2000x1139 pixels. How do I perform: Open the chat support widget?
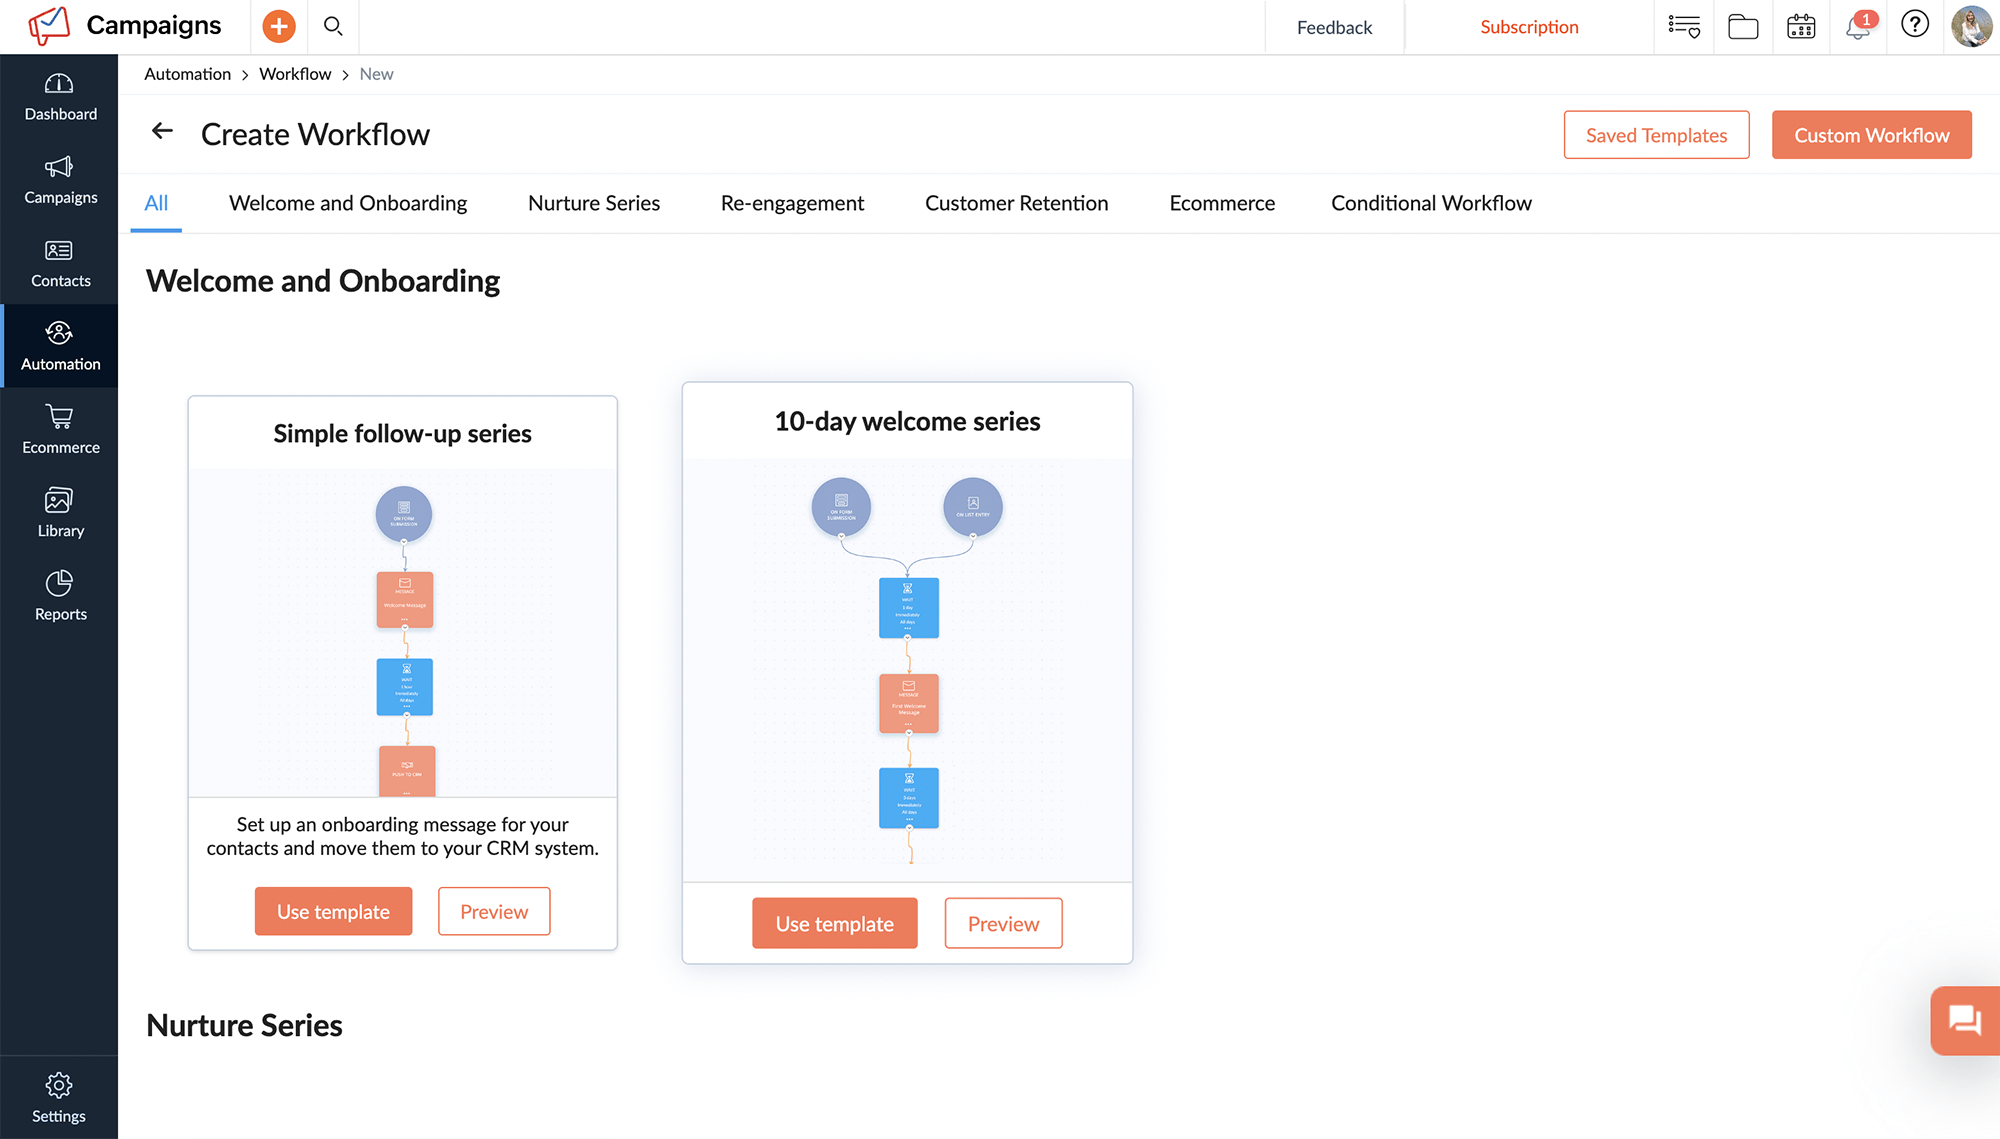[1964, 1020]
